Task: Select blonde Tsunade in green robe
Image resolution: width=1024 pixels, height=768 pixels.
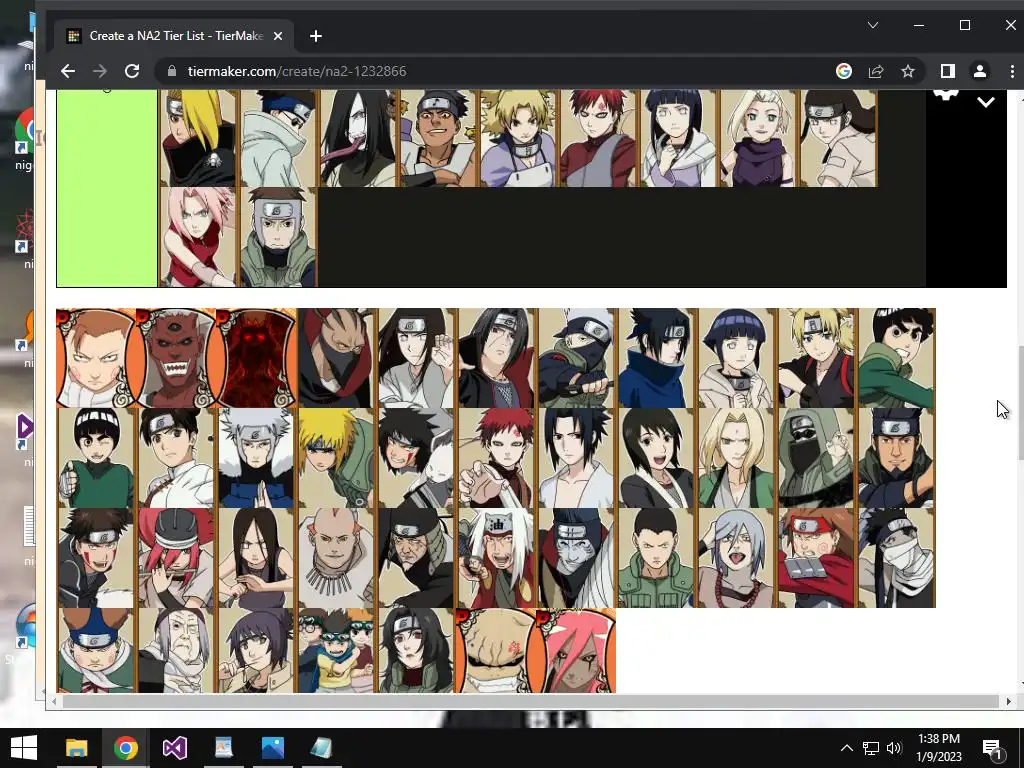Action: 736,458
